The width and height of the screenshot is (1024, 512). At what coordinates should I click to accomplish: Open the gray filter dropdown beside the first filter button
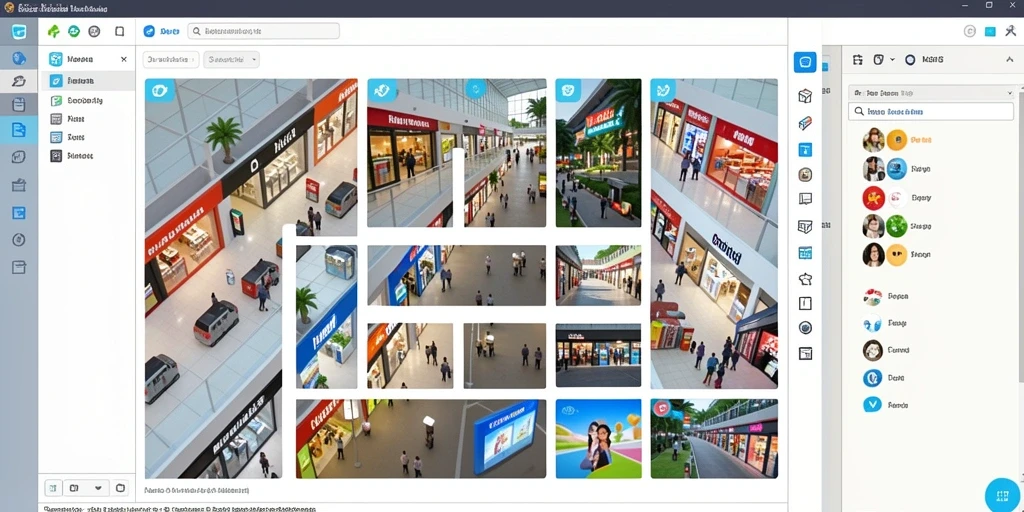pos(232,59)
